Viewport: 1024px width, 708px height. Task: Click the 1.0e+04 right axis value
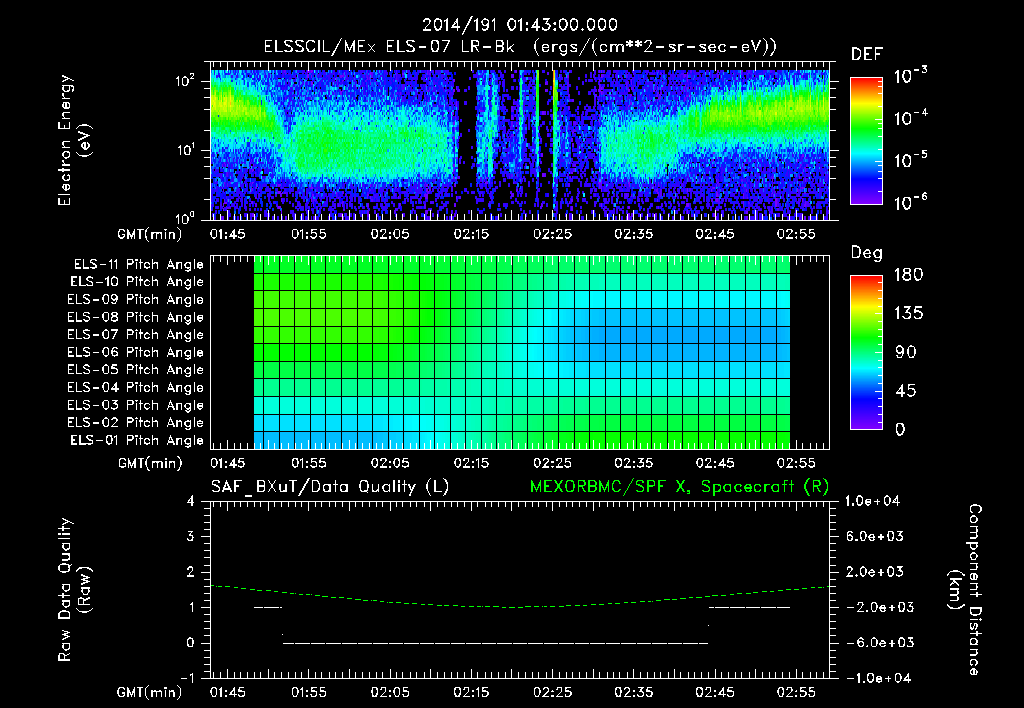tap(872, 501)
